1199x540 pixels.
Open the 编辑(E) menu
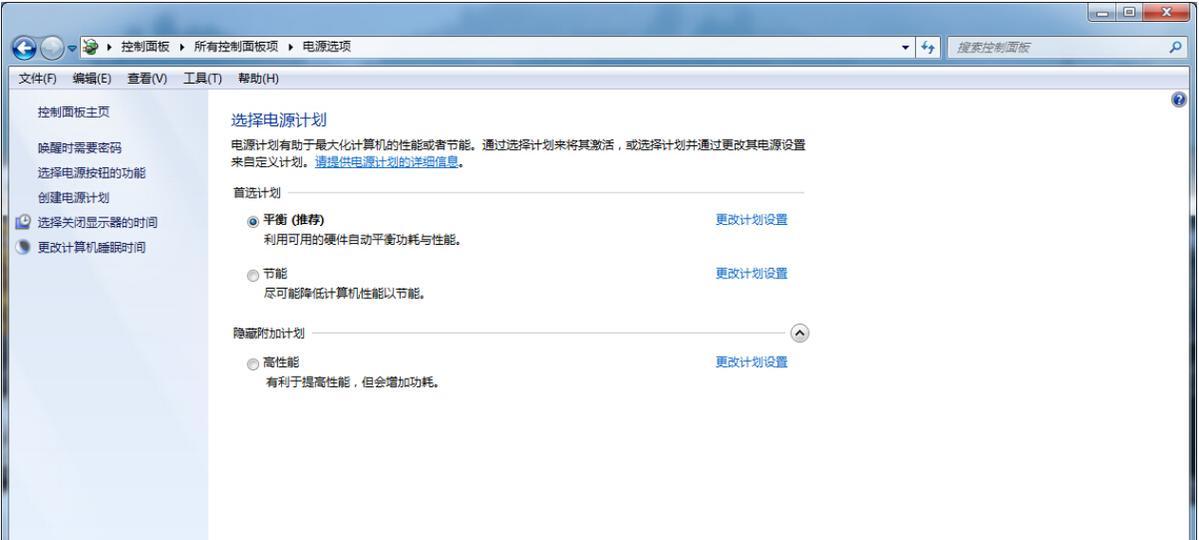(92, 79)
